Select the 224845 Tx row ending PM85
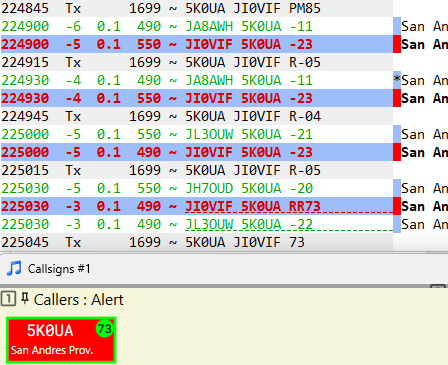Screen dimensions: 448x365 coord(197,8)
